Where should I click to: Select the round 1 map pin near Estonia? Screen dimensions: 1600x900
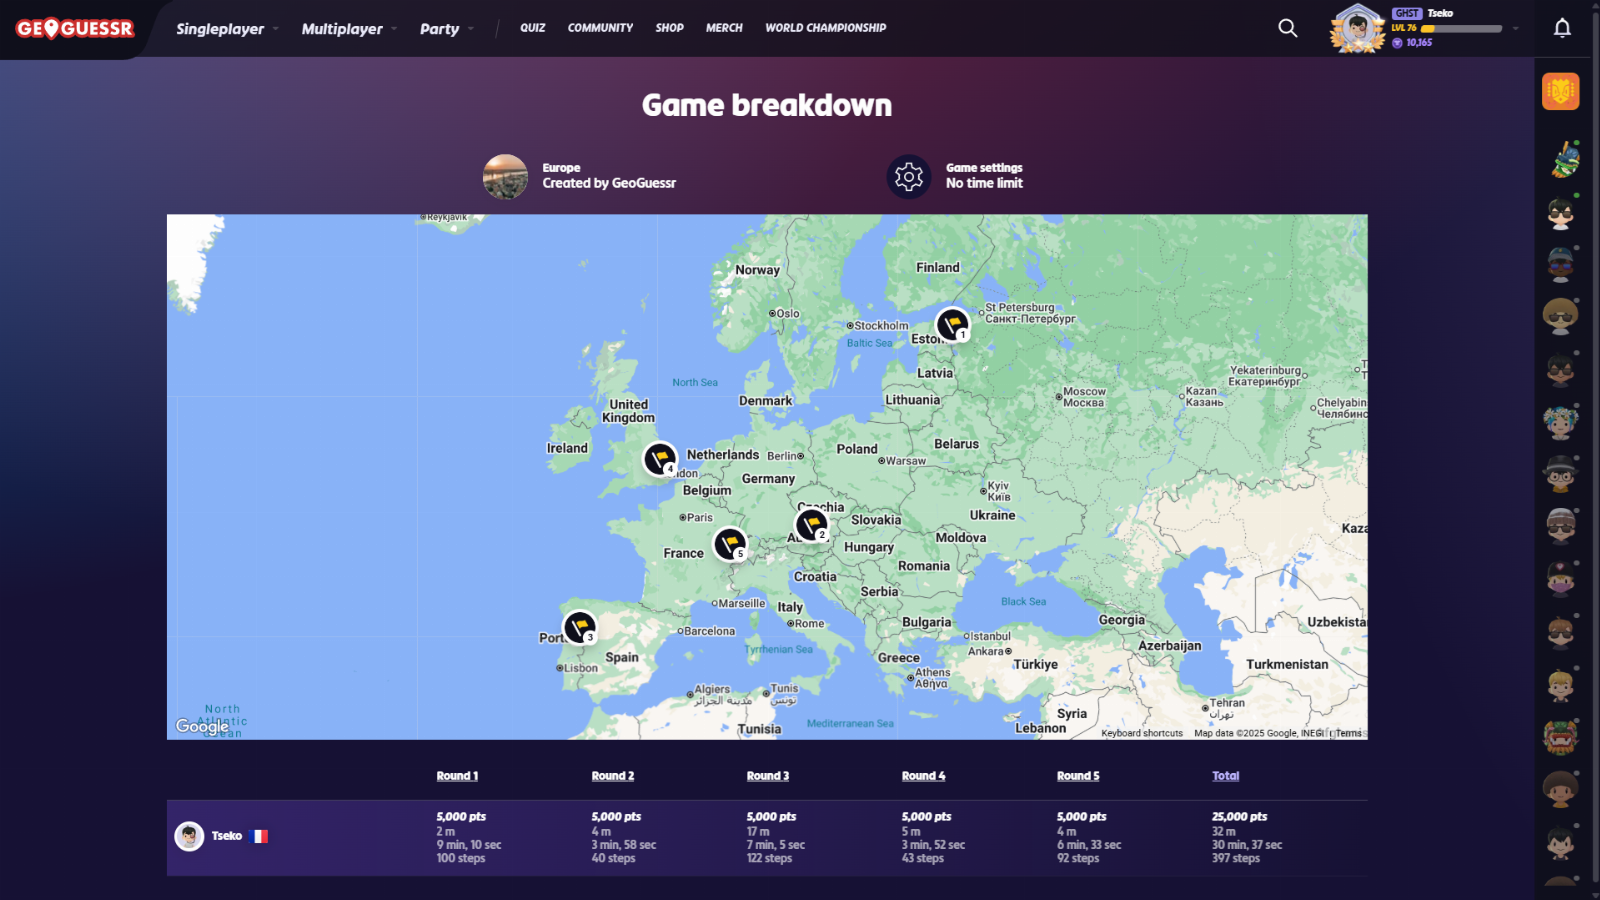952,324
